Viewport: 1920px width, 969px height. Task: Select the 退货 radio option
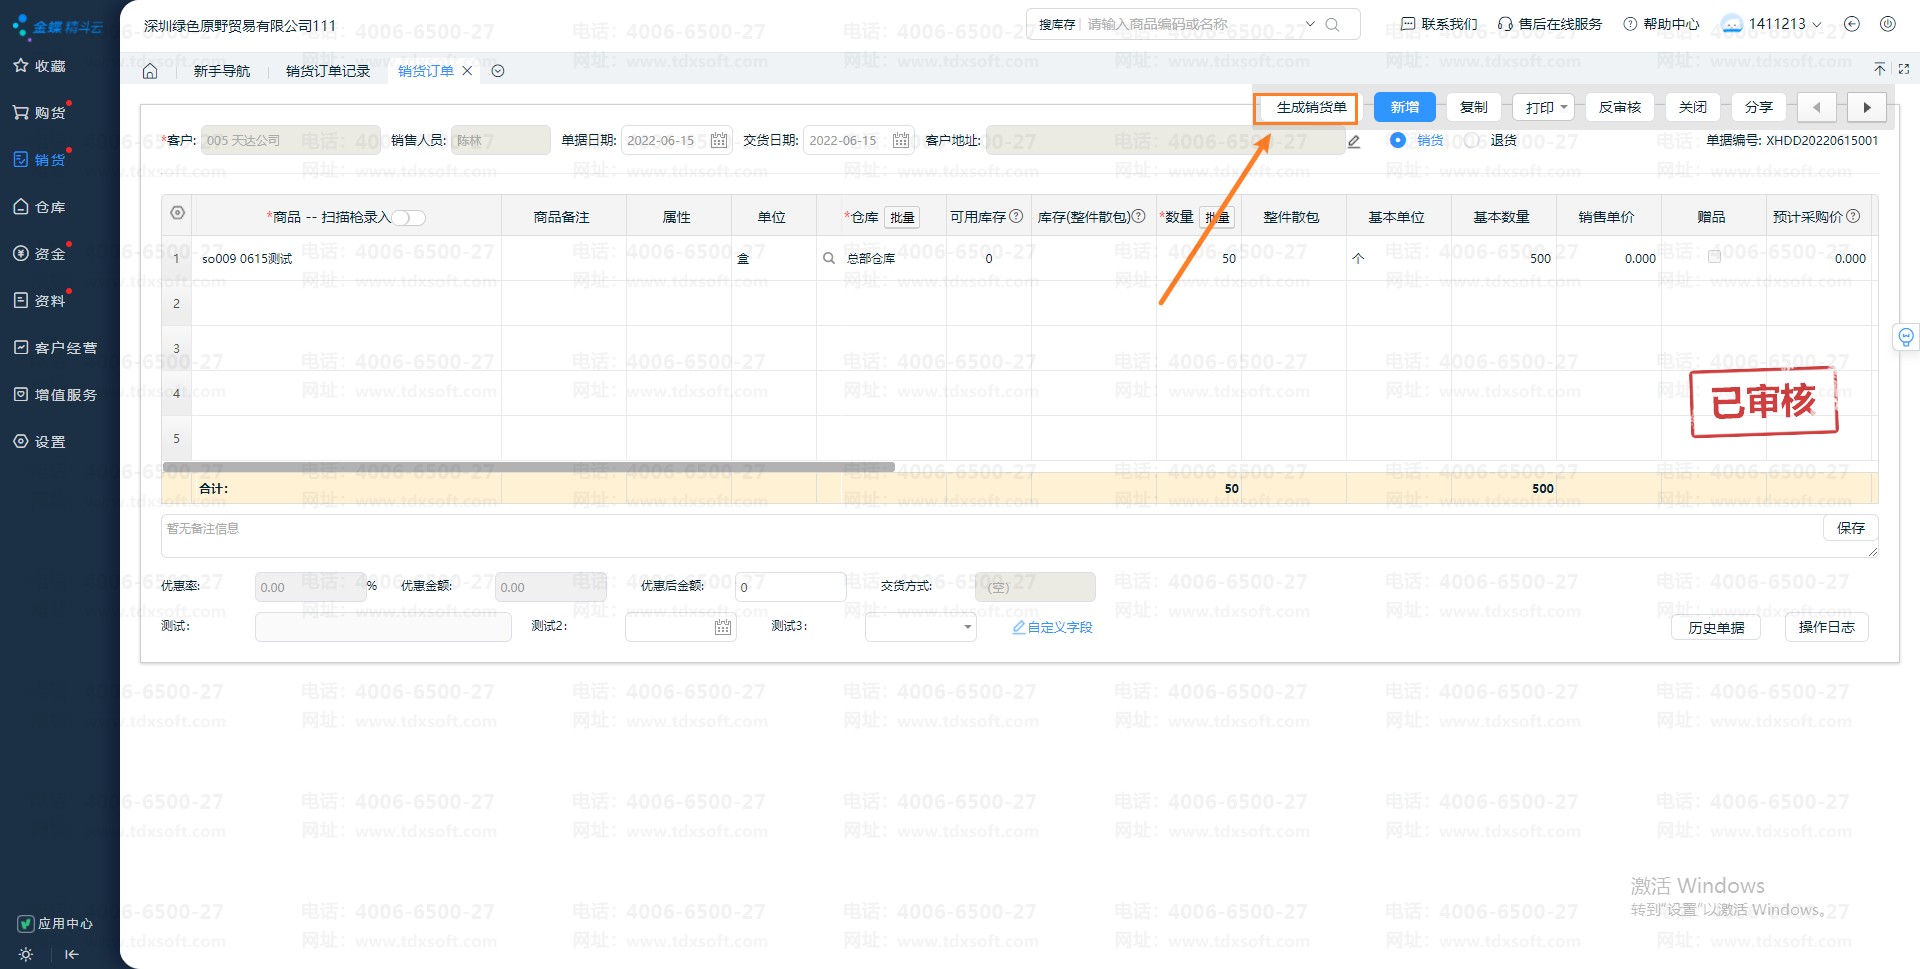[1472, 141]
